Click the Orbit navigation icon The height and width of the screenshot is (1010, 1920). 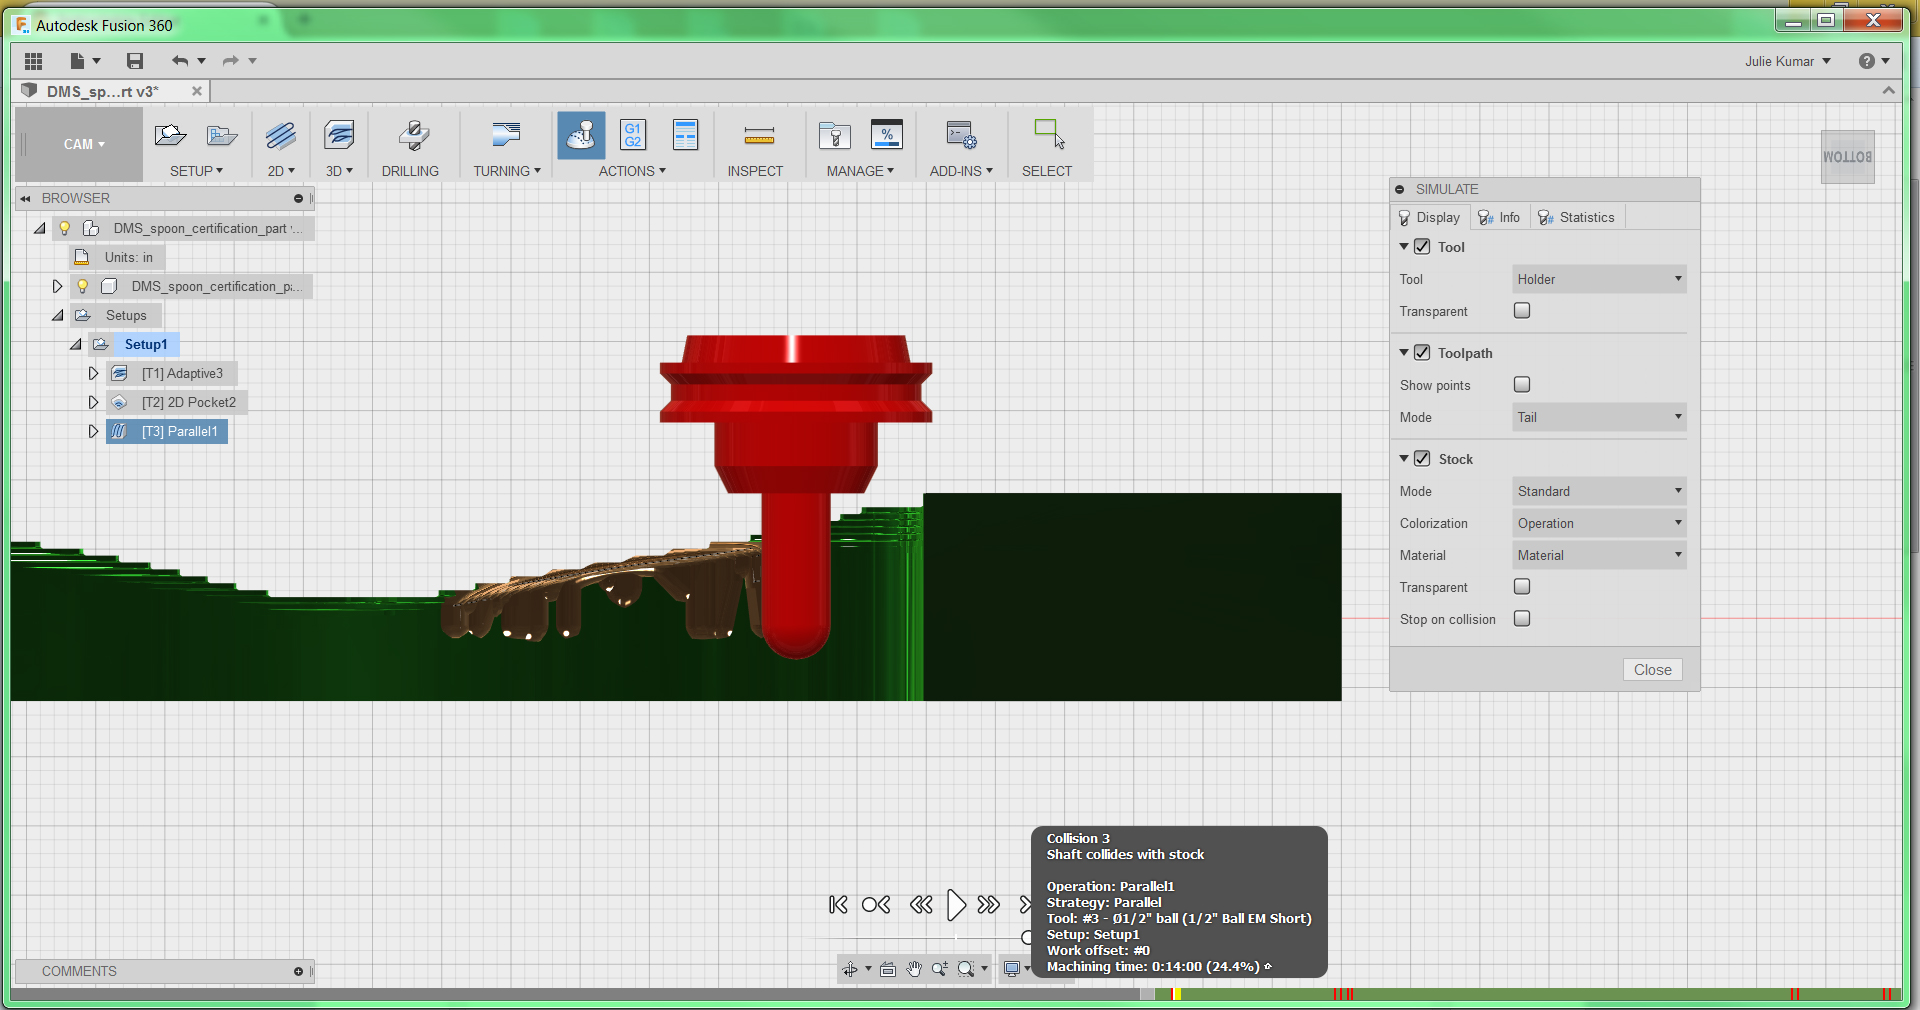850,969
